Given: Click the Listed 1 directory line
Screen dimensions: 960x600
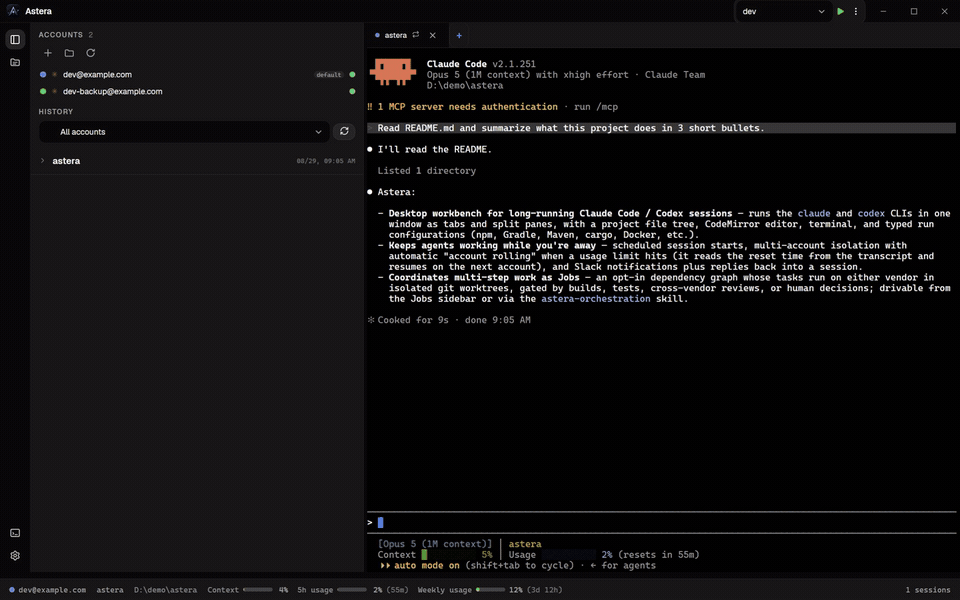Looking at the screenshot, I should [427, 171].
